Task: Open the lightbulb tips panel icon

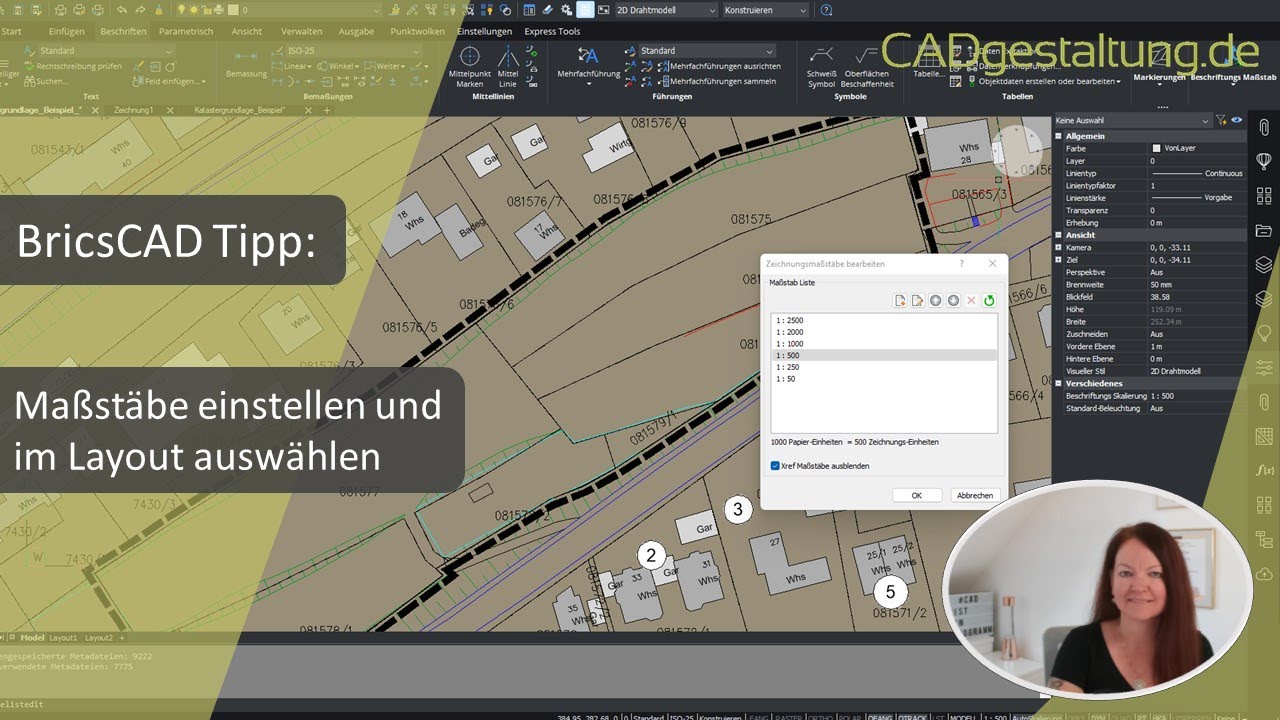Action: [1264, 332]
